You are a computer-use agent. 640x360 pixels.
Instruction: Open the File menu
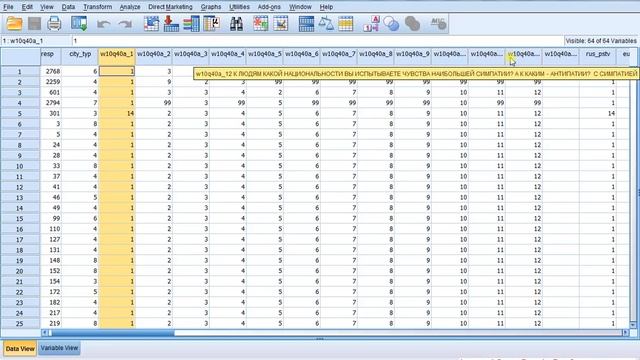pos(8,7)
